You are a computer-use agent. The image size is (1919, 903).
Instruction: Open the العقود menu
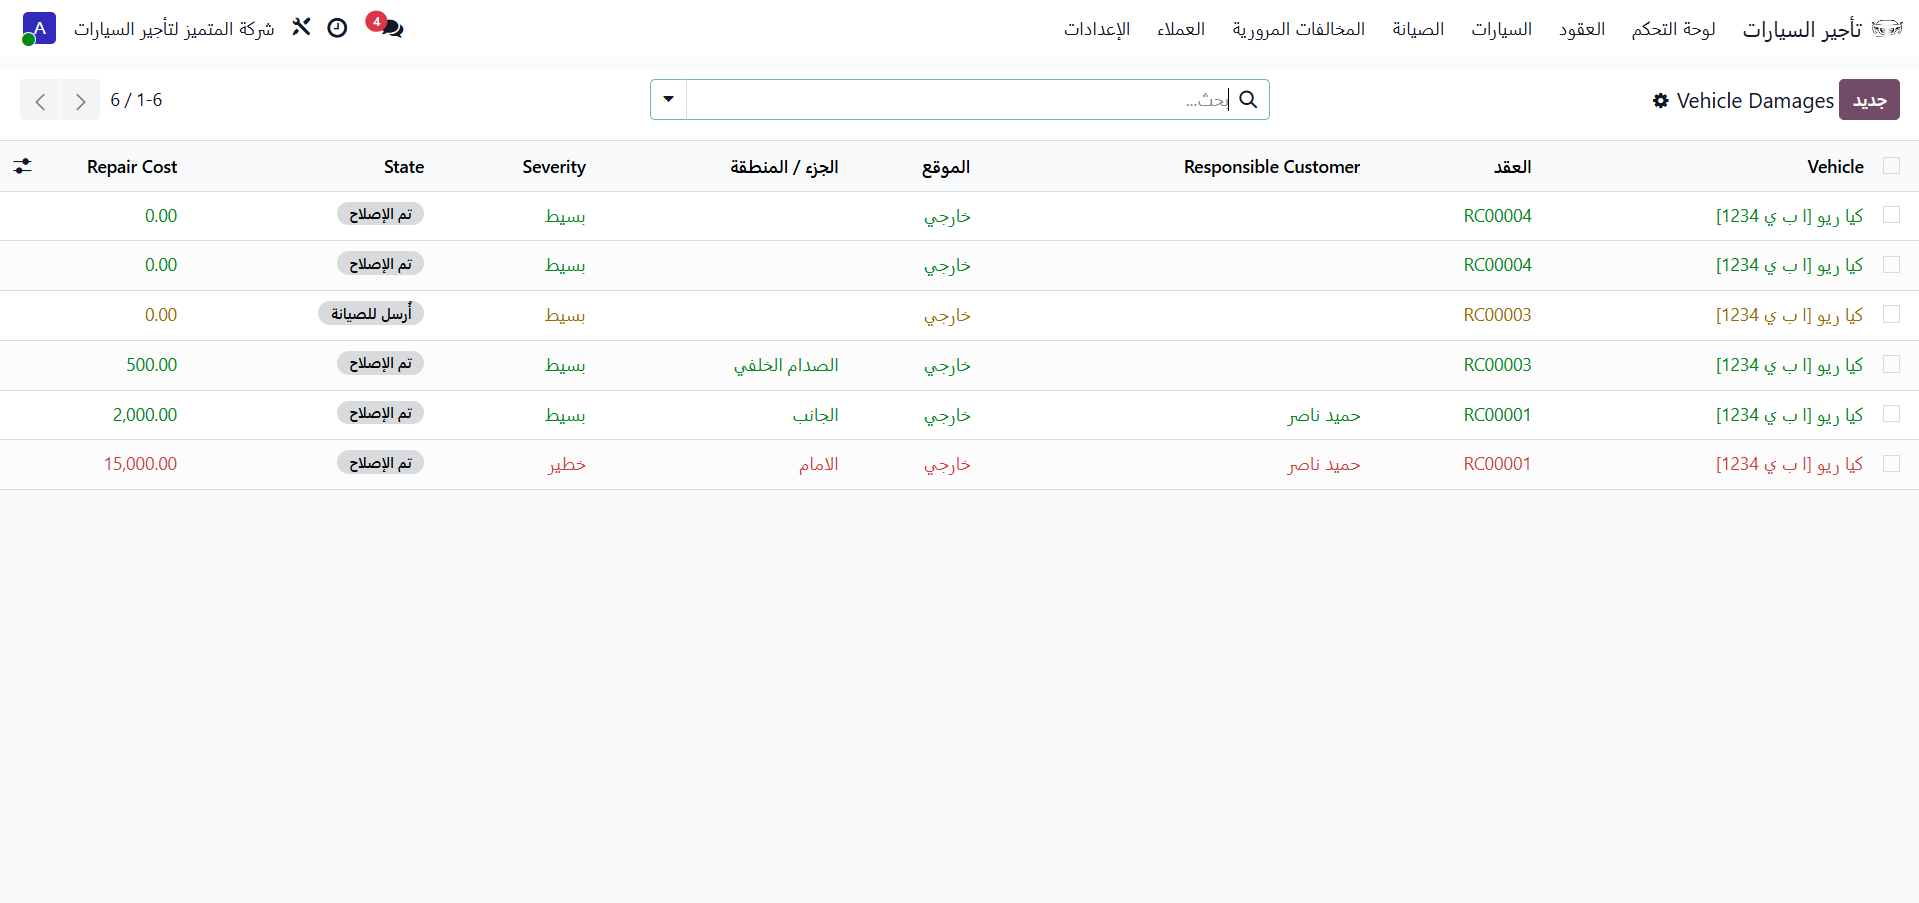1582,29
